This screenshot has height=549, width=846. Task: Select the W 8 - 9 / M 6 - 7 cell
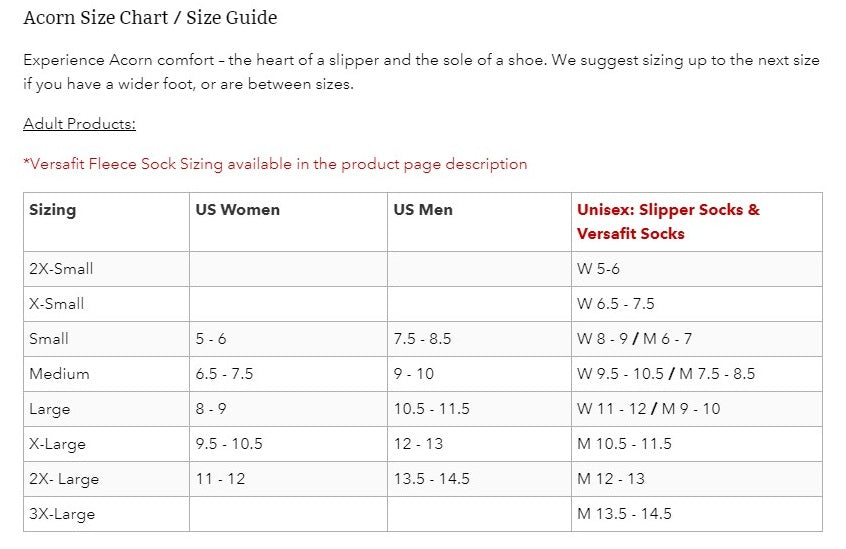[634, 339]
